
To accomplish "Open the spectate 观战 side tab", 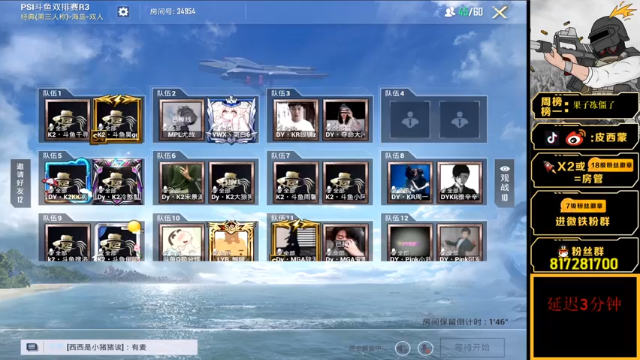I will (x=504, y=183).
